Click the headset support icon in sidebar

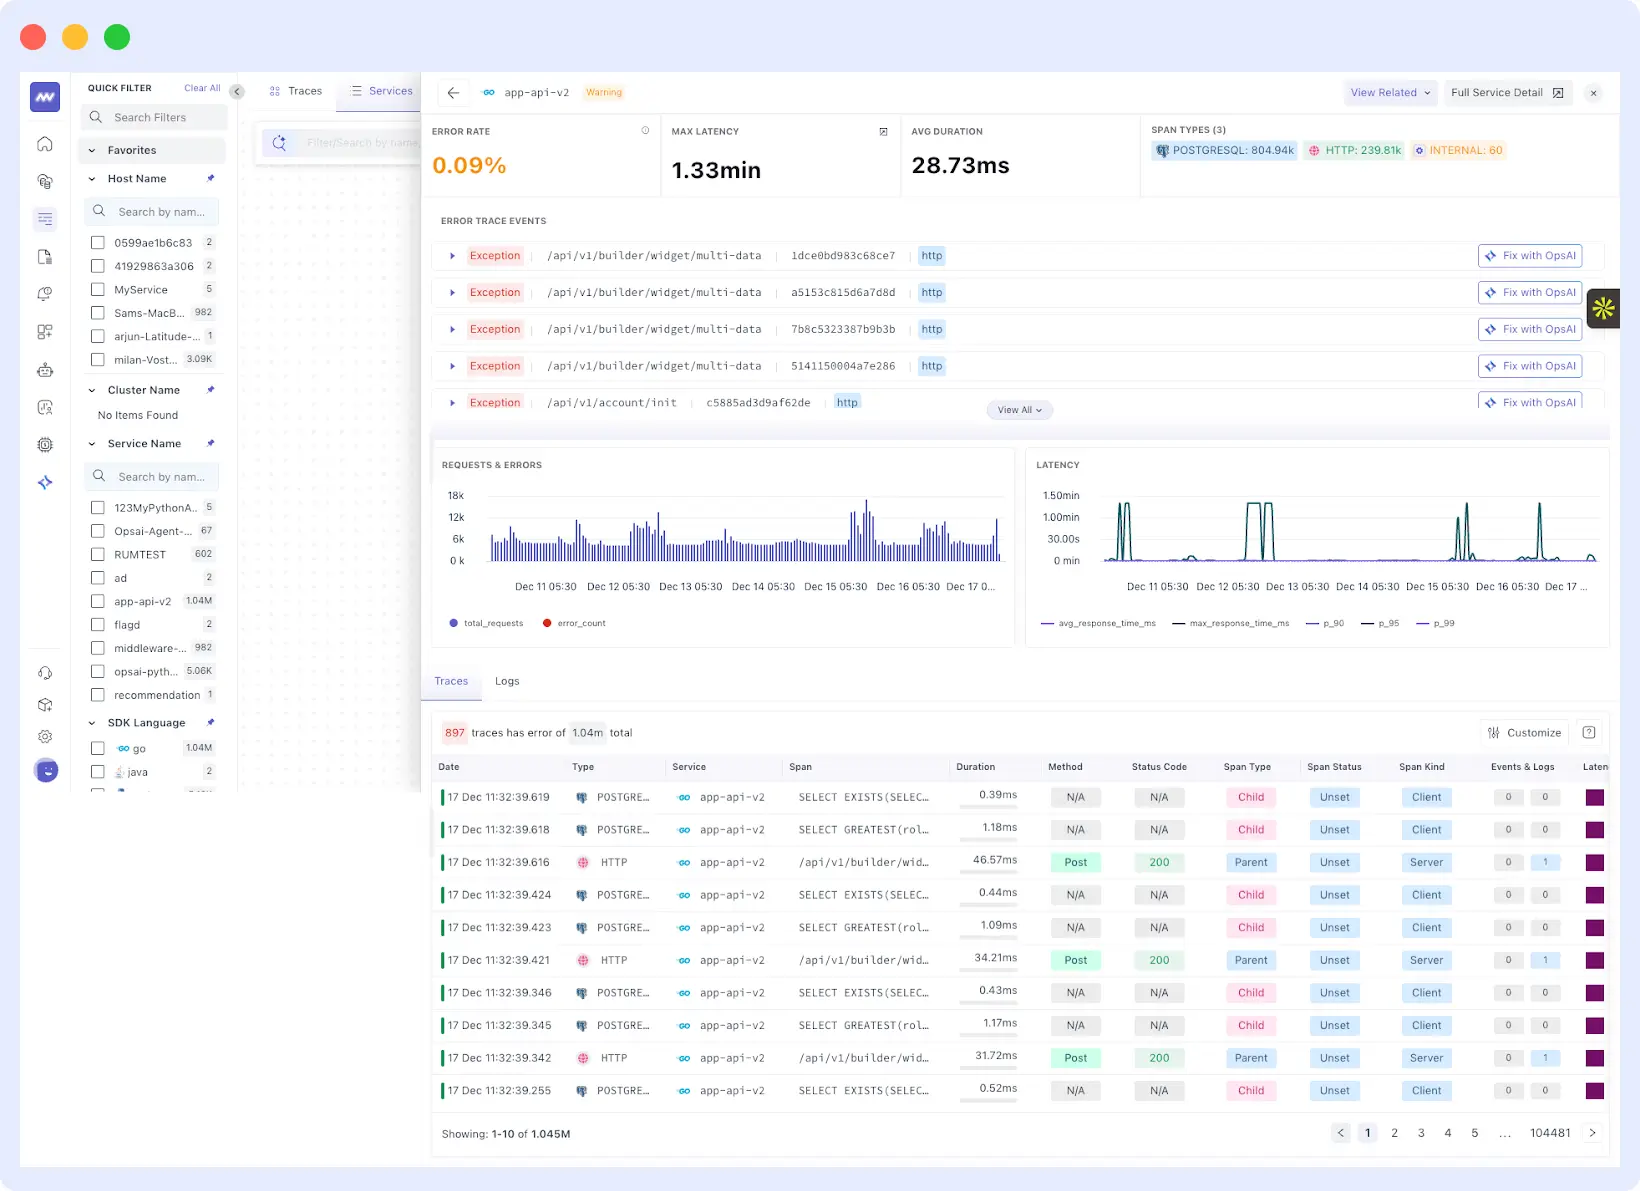point(45,673)
